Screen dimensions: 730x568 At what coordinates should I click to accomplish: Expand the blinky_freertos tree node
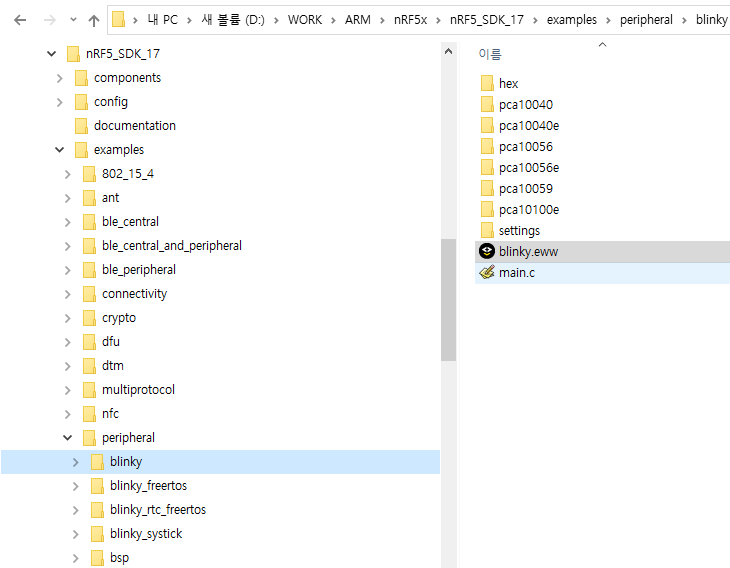pos(75,486)
